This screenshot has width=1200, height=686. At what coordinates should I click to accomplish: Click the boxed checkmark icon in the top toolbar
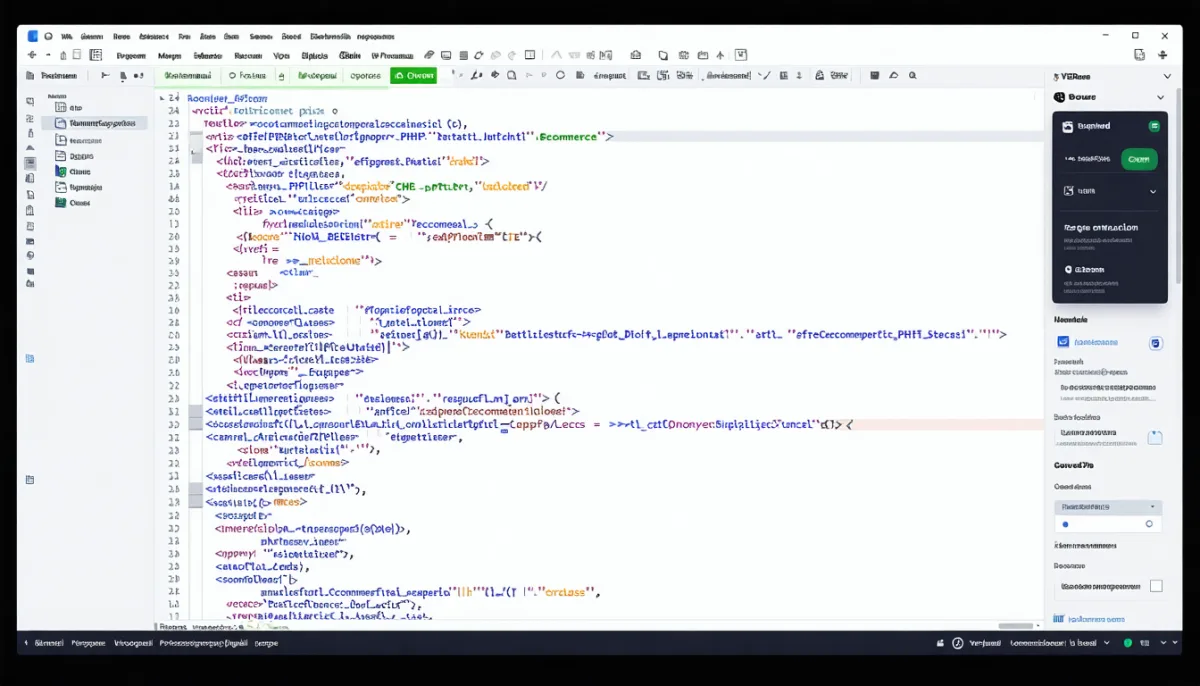click(741, 55)
